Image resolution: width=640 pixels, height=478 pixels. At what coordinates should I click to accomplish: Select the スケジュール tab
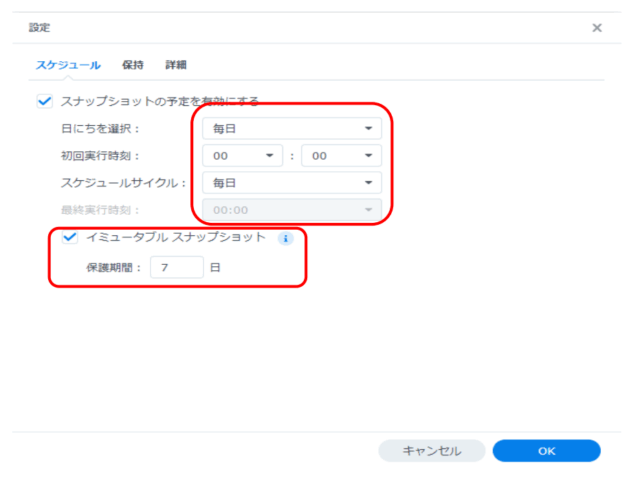pyautogui.click(x=68, y=65)
